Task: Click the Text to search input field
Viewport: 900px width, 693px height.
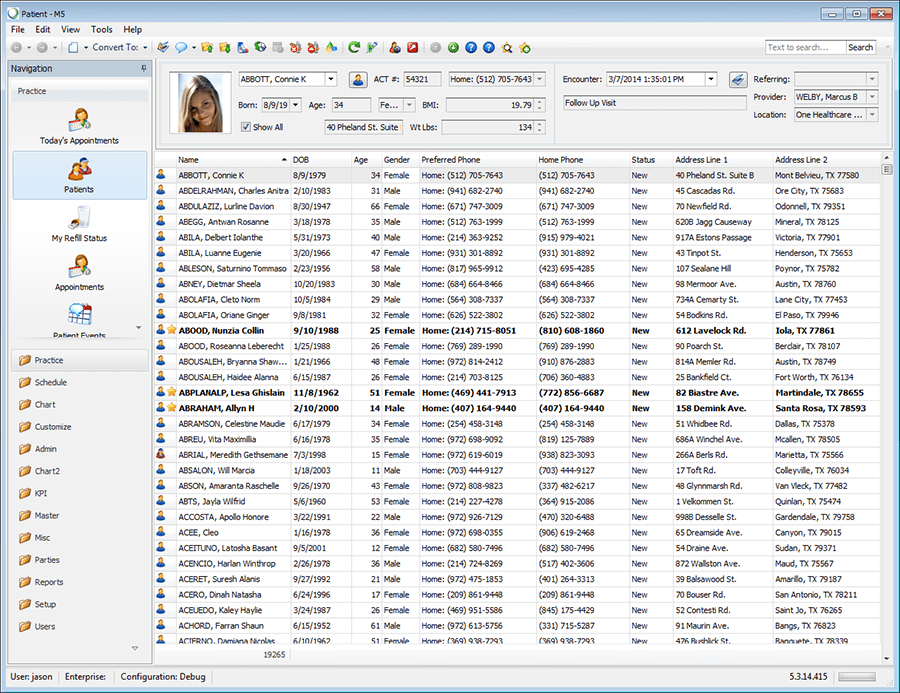Action: click(804, 47)
